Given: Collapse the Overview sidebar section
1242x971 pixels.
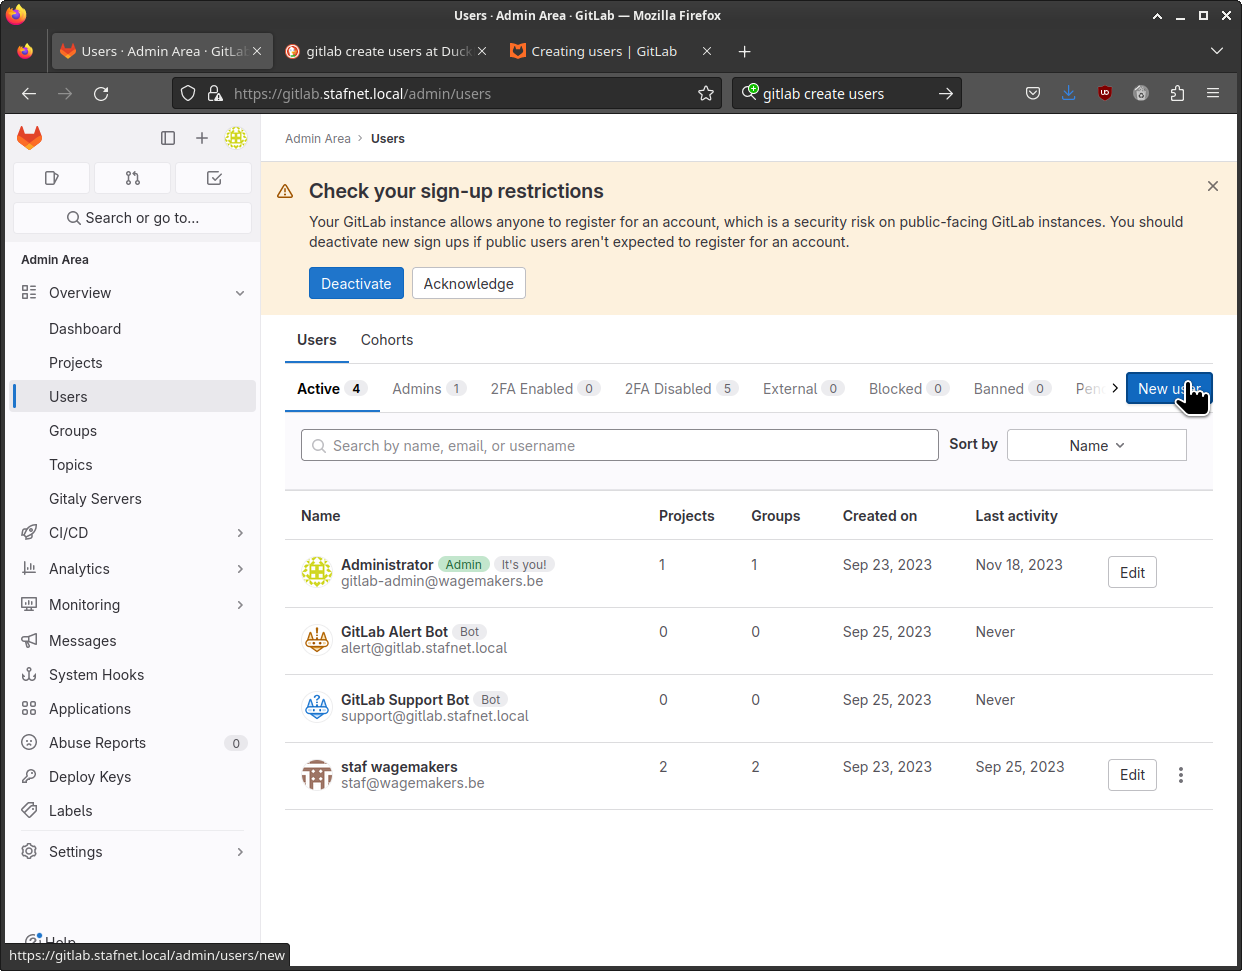Looking at the screenshot, I should 240,293.
